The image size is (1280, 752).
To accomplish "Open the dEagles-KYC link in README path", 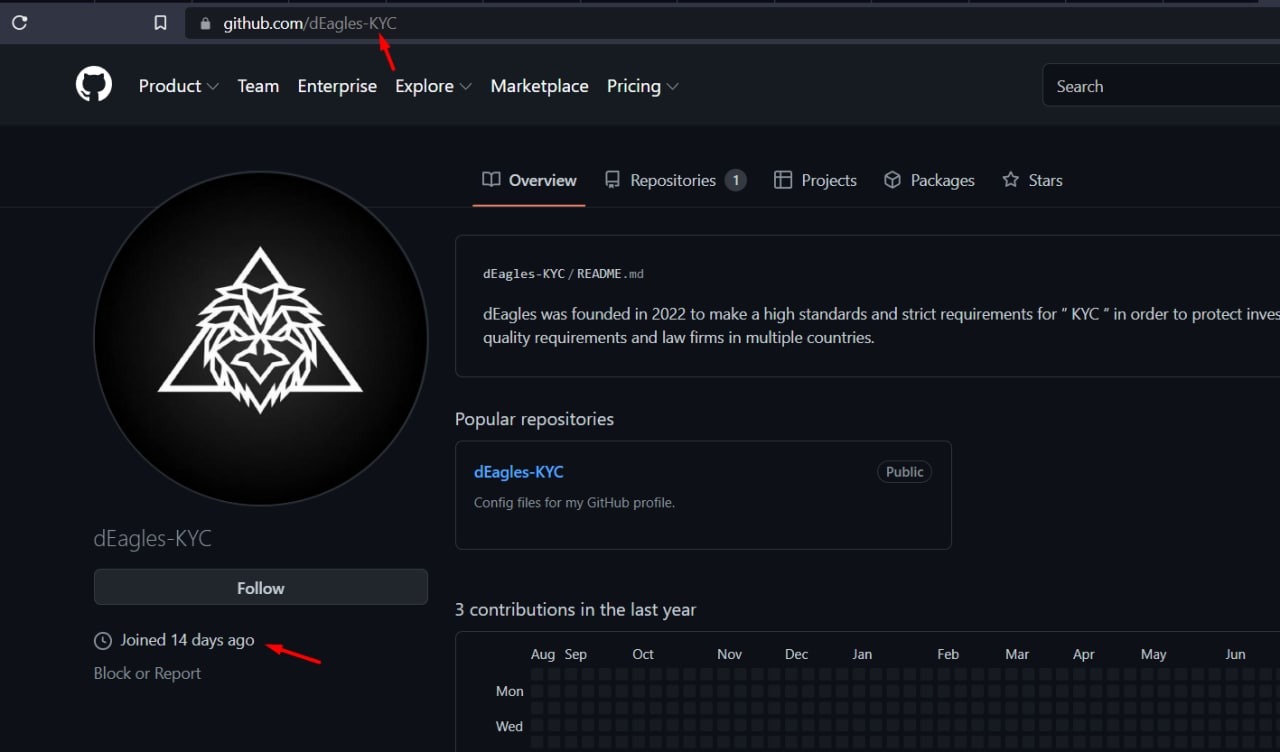I will click(525, 273).
